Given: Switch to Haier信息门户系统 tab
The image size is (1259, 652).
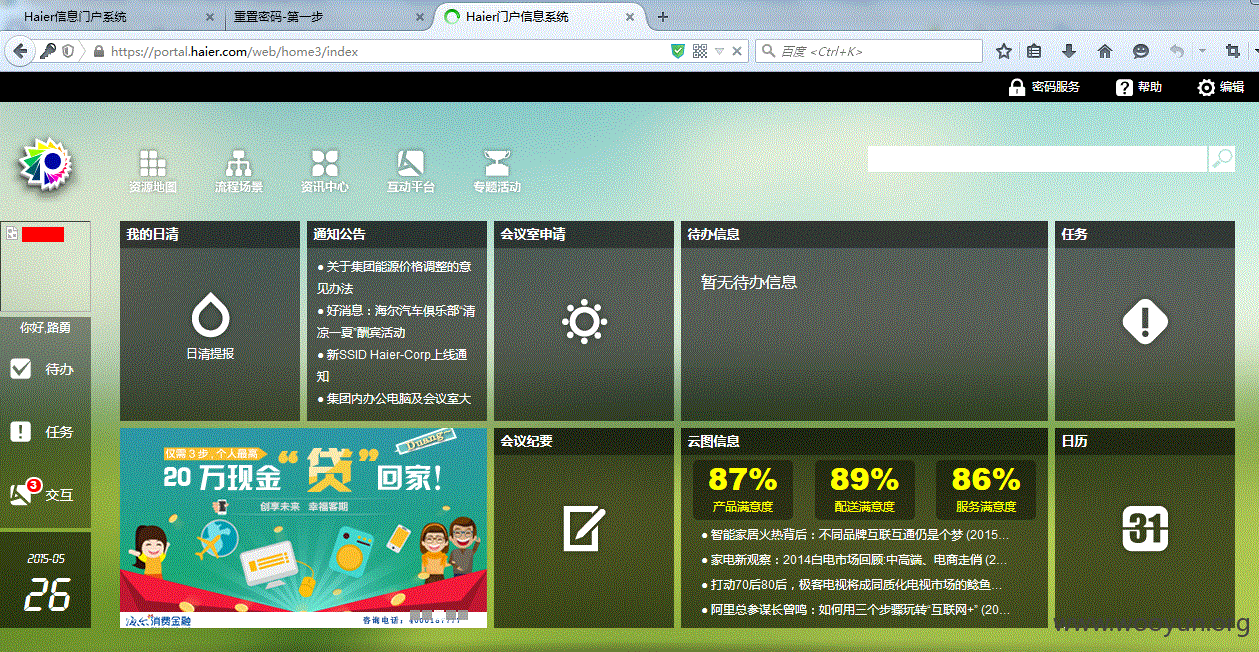Looking at the screenshot, I should click(x=110, y=17).
